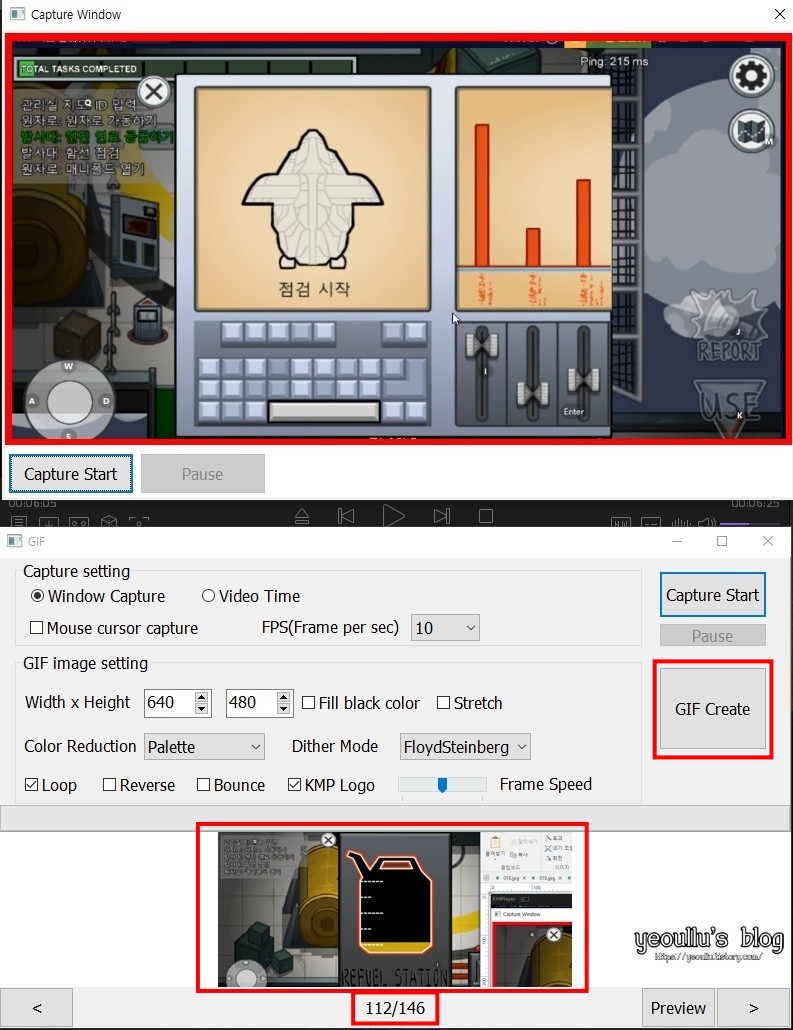Close the Capture Window
The height and width of the screenshot is (1030, 793).
(779, 14)
